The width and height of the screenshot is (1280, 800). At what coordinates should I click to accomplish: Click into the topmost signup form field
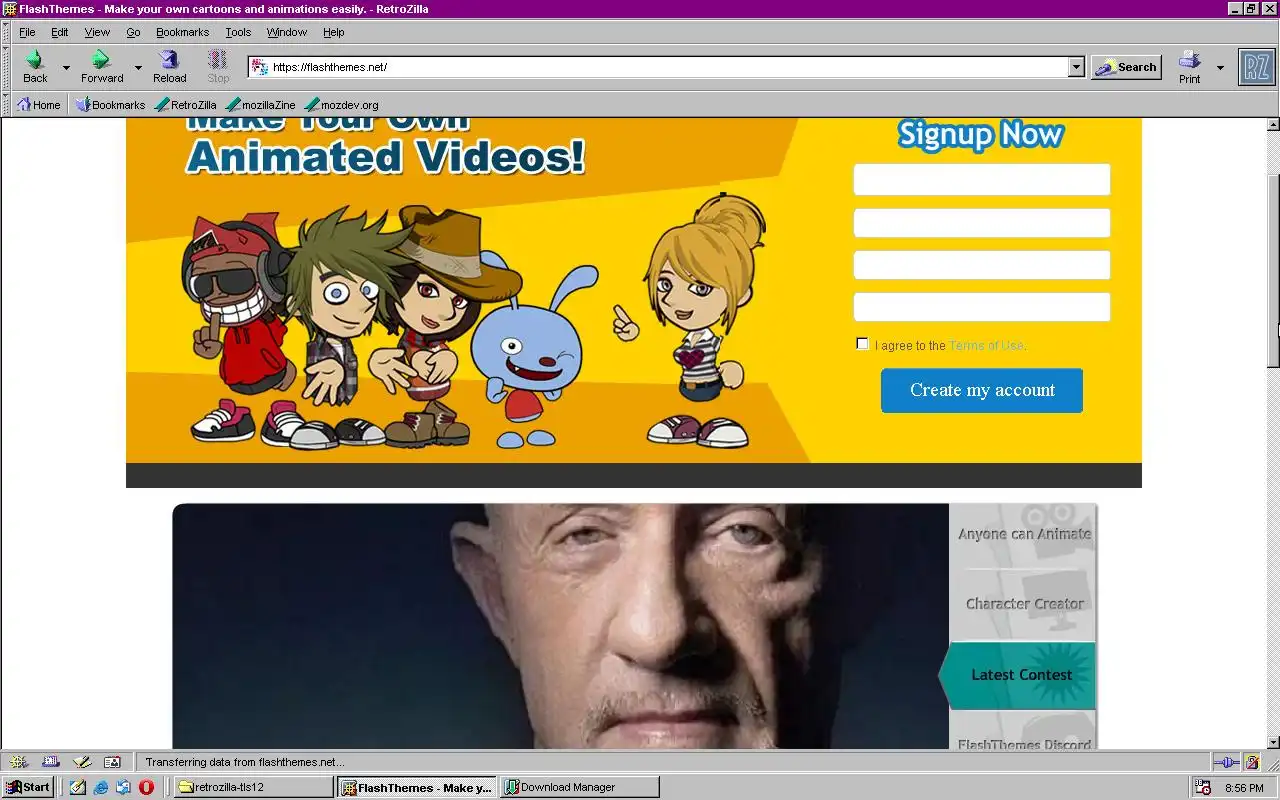982,180
